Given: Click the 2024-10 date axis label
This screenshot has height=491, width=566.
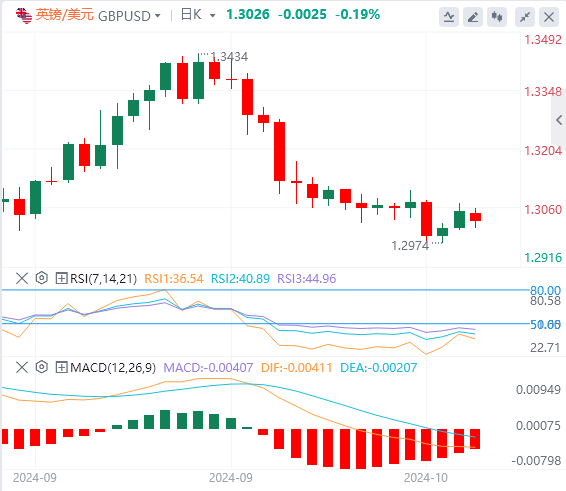Looking at the screenshot, I should click(x=426, y=478).
